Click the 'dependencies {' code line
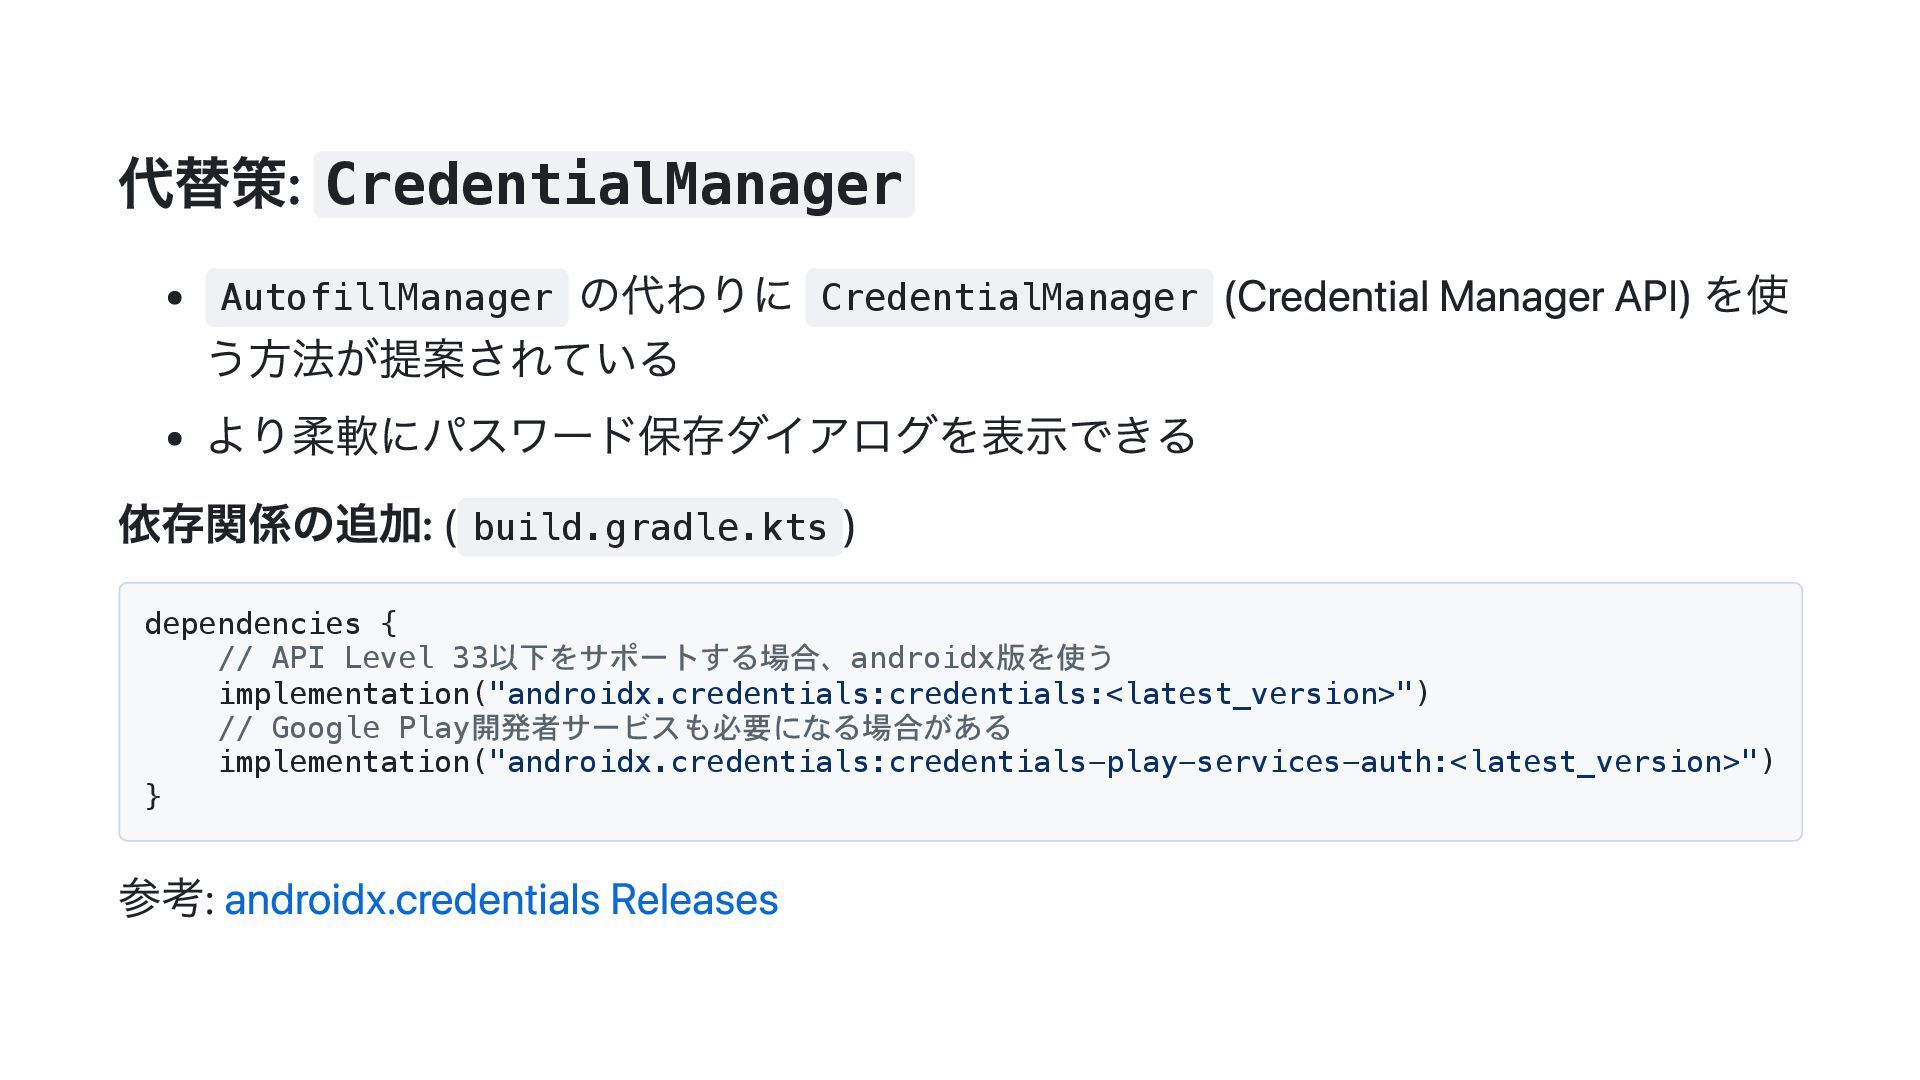1920x1080 pixels. [x=270, y=624]
